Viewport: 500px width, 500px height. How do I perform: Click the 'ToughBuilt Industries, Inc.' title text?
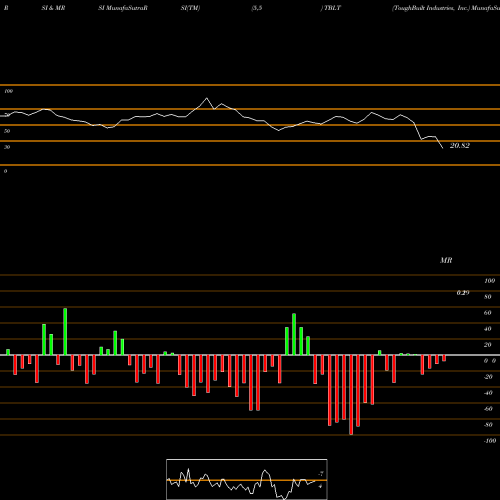coord(431,8)
